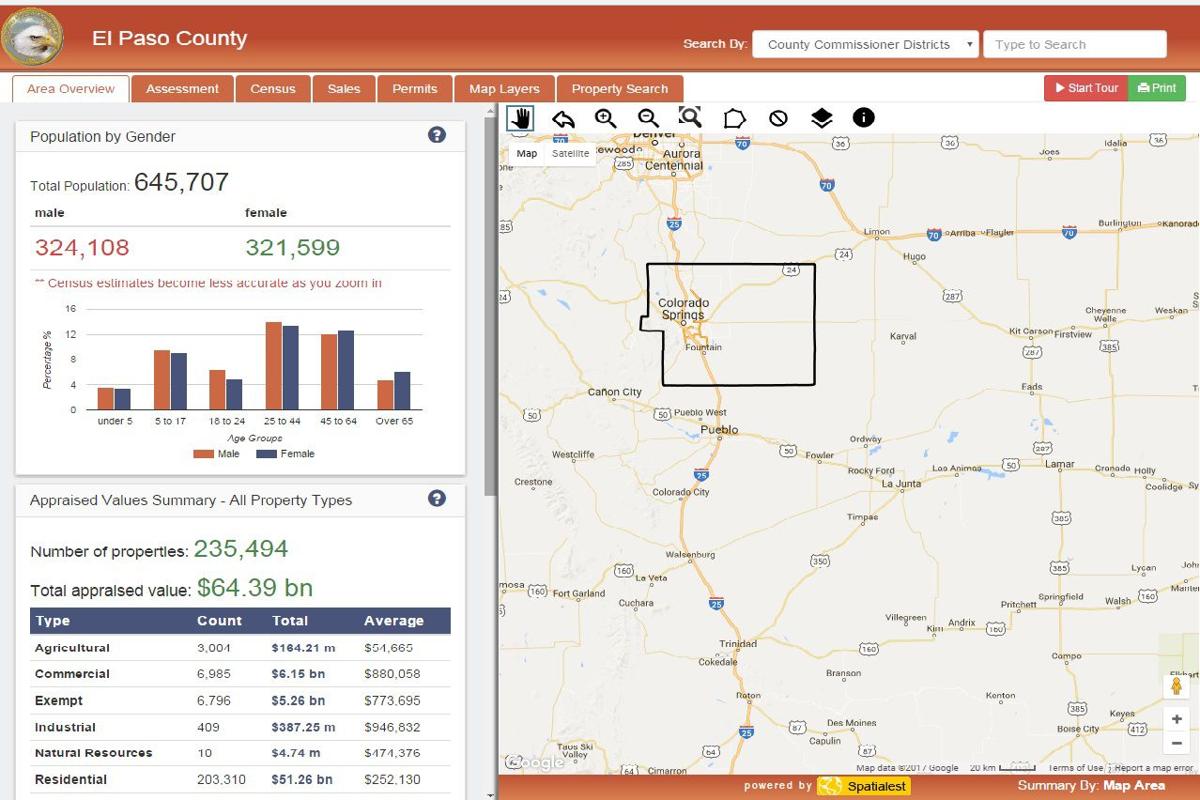Image resolution: width=1200 pixels, height=800 pixels.
Task: Switch to the Assessment tab
Action: click(x=182, y=89)
